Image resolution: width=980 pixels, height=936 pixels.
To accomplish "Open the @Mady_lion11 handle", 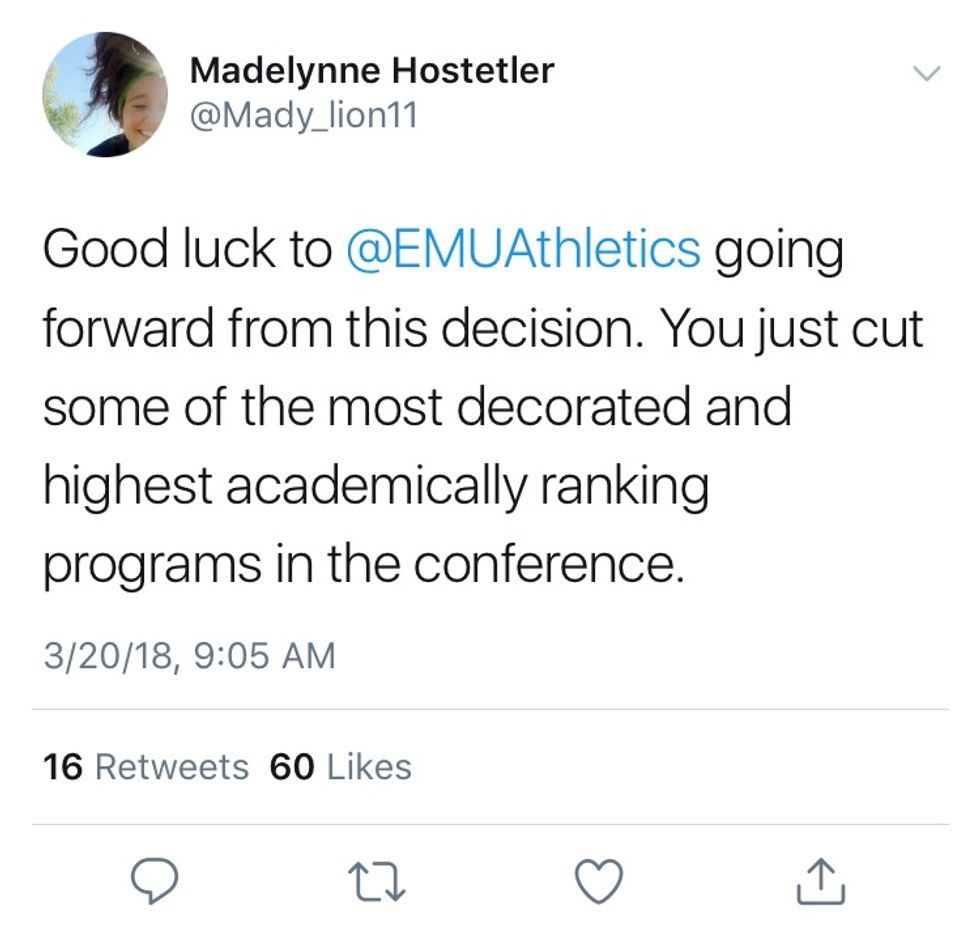I will 303,116.
